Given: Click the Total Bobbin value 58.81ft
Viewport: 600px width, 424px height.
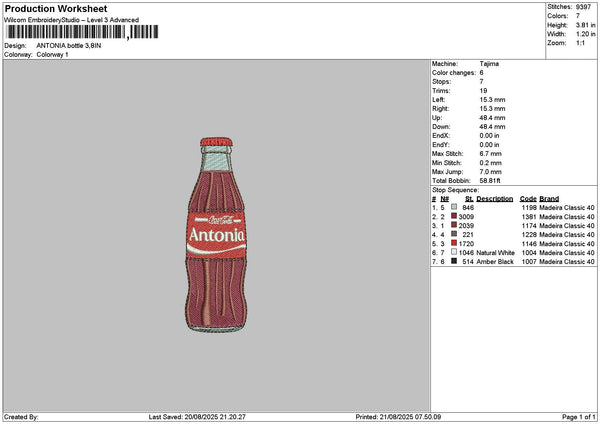Looking at the screenshot, I should click(x=490, y=181).
